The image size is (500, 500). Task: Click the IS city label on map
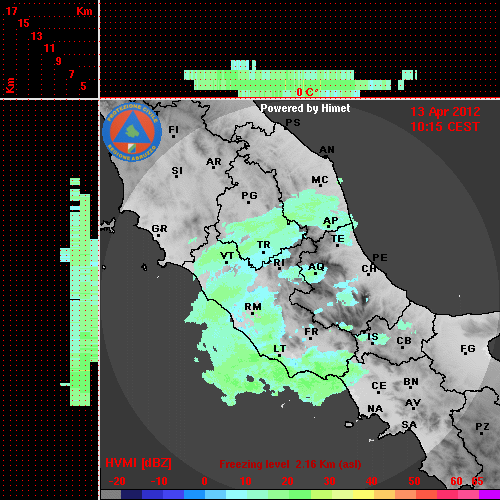click(373, 337)
